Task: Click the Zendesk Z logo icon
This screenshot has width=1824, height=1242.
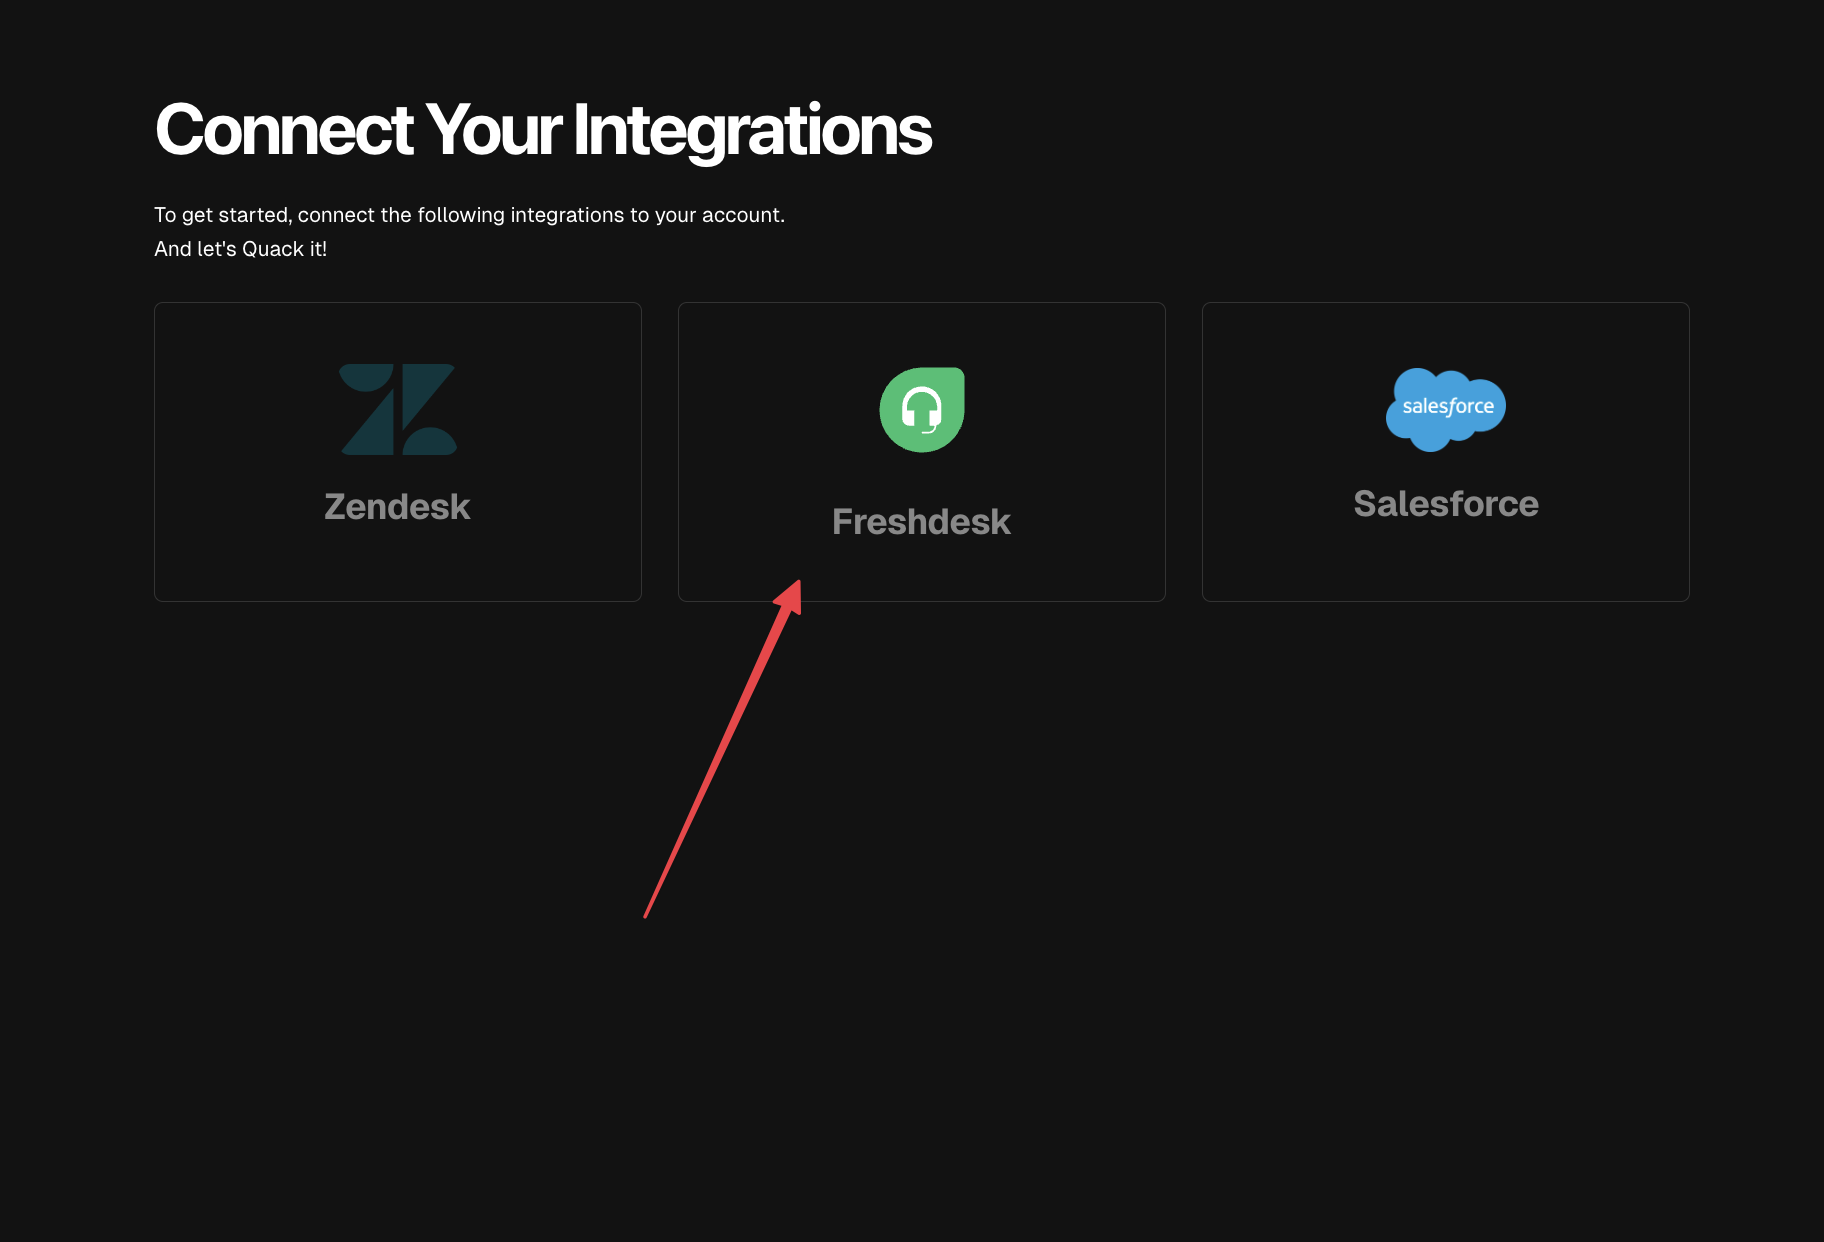Action: (x=398, y=409)
